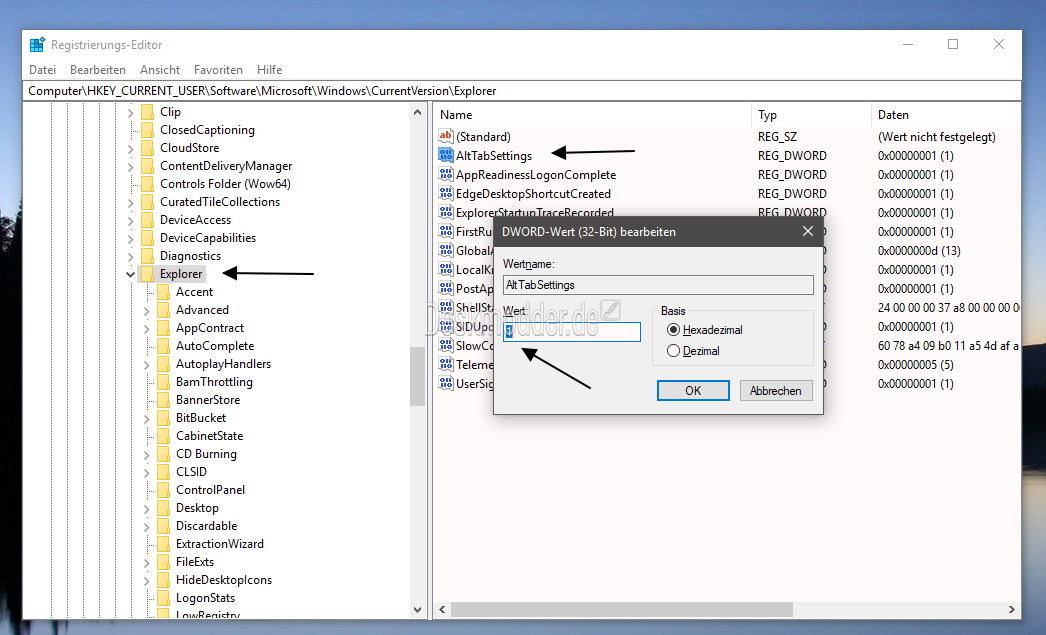Open the Ansicht menu
This screenshot has width=1046, height=635.
[160, 69]
